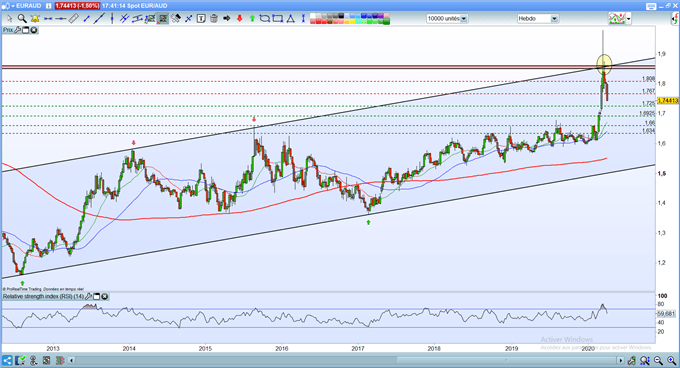680x368 pixels.
Task: Click the Relative strength index (RSI) label
Action: (x=43, y=296)
